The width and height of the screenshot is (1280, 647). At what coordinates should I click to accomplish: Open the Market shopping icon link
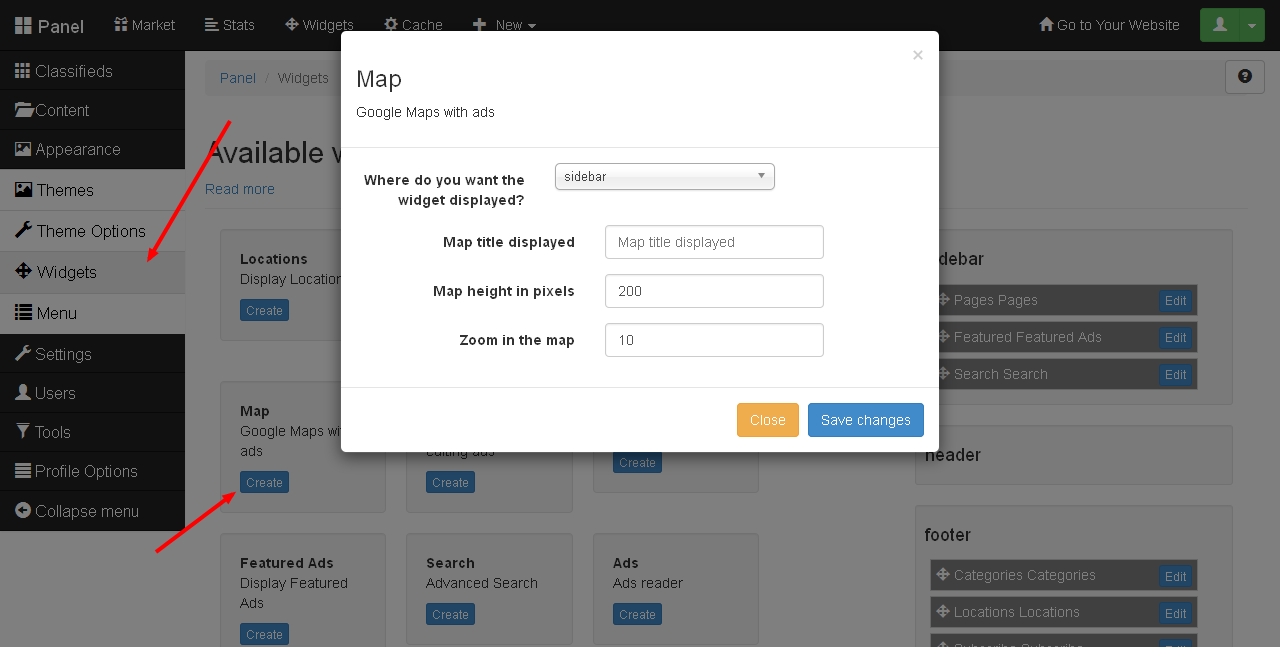point(144,25)
